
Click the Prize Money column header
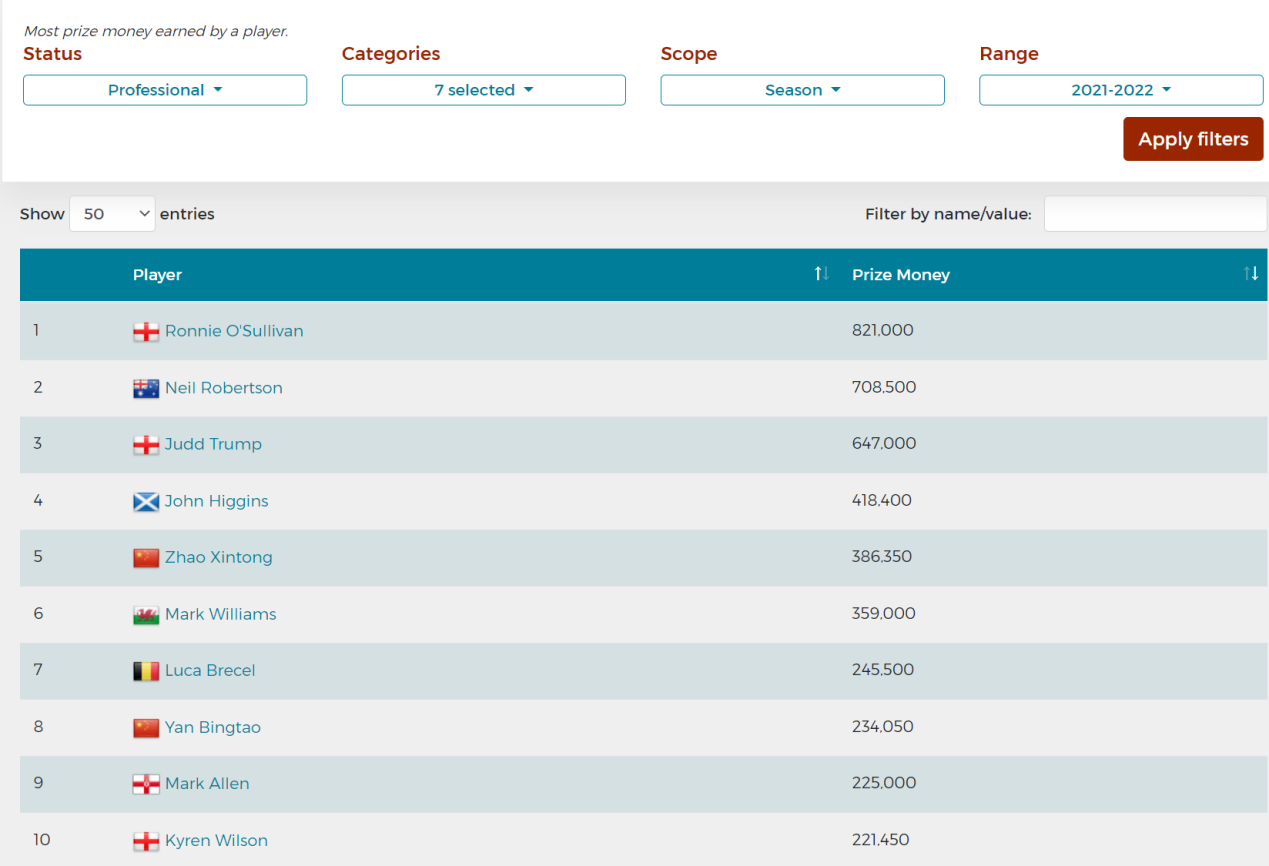(901, 275)
